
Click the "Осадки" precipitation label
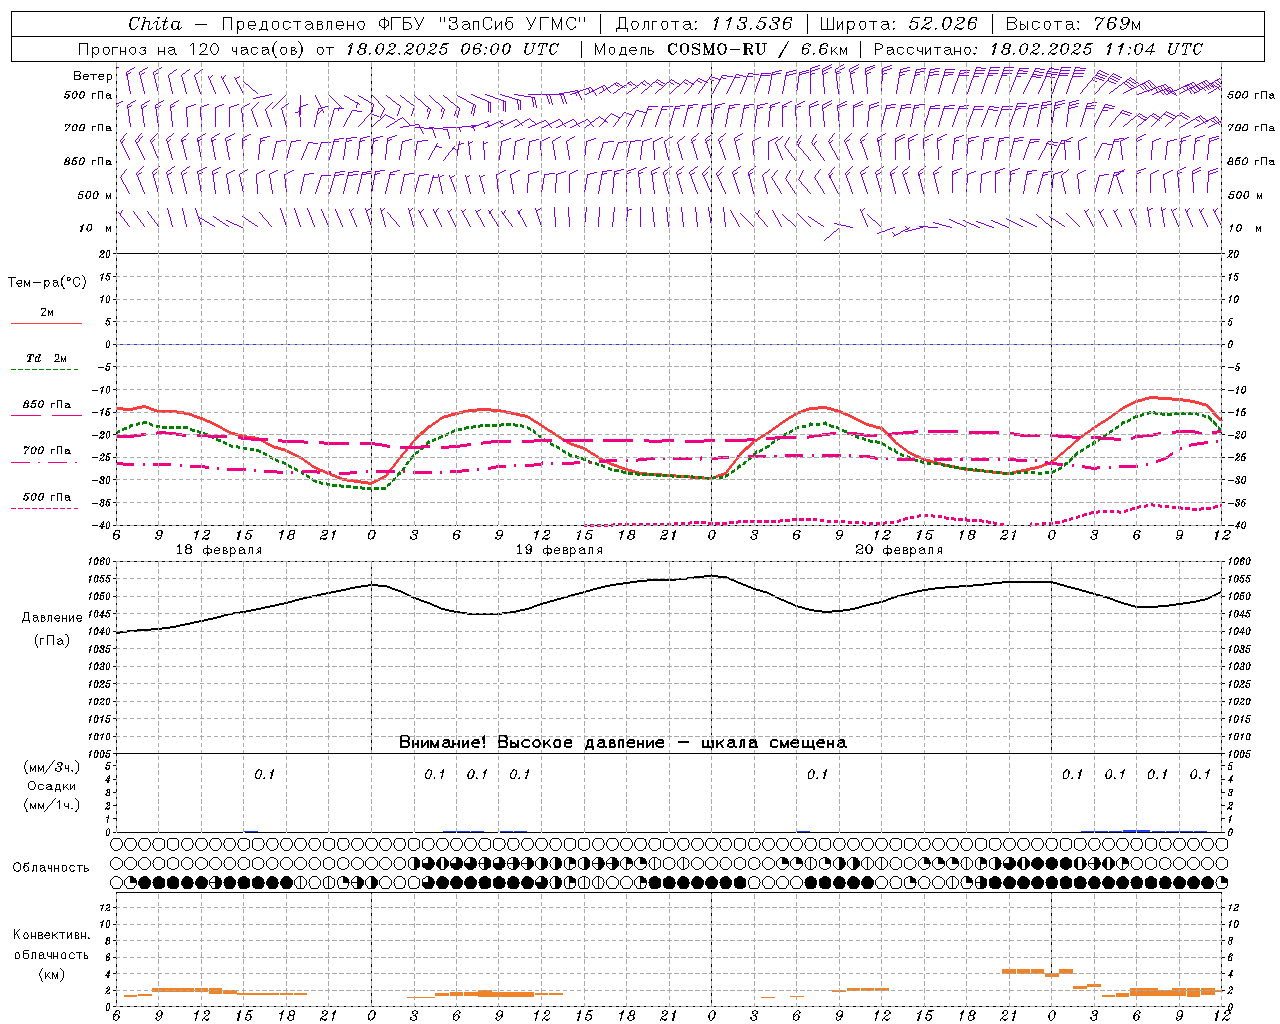pyautogui.click(x=52, y=786)
